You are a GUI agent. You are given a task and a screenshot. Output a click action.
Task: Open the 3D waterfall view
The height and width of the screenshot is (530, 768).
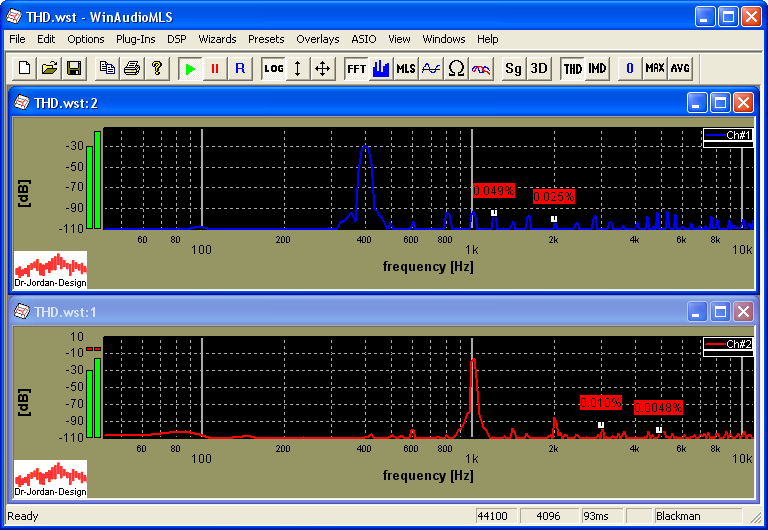[x=539, y=68]
